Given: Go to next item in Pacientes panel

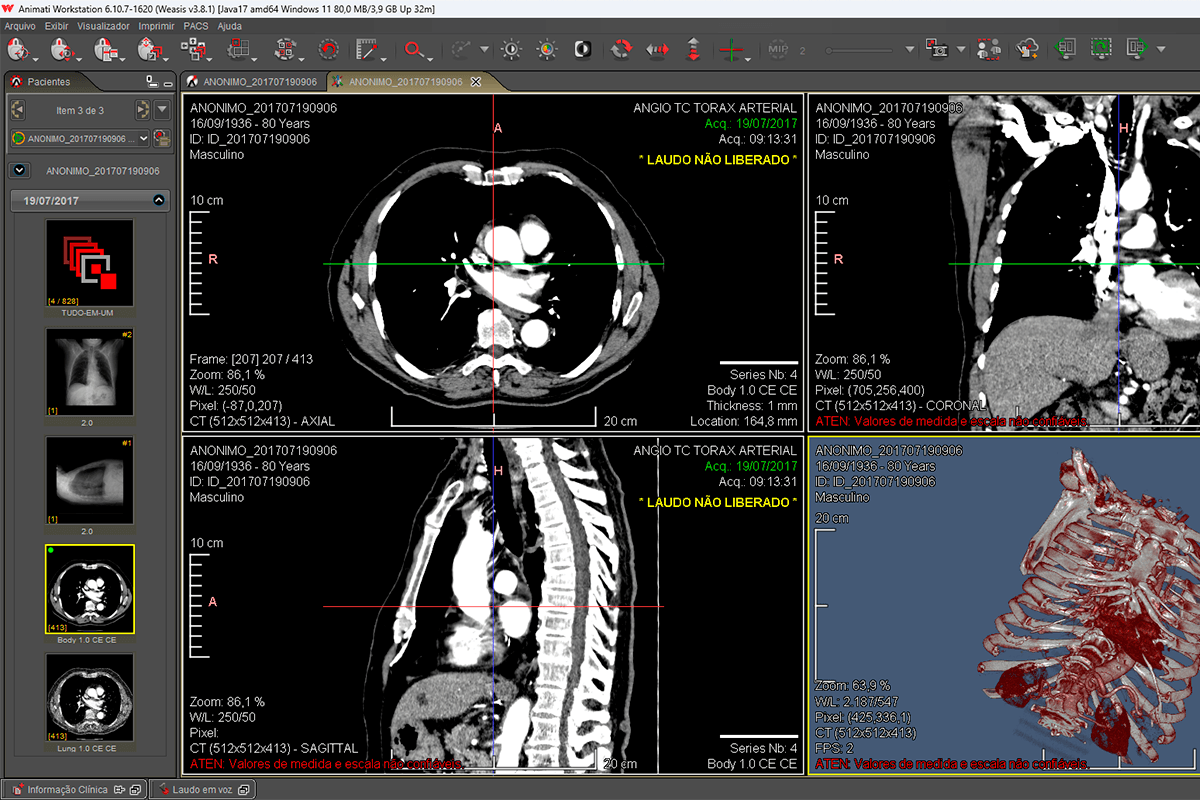Looking at the screenshot, I should click(x=142, y=110).
